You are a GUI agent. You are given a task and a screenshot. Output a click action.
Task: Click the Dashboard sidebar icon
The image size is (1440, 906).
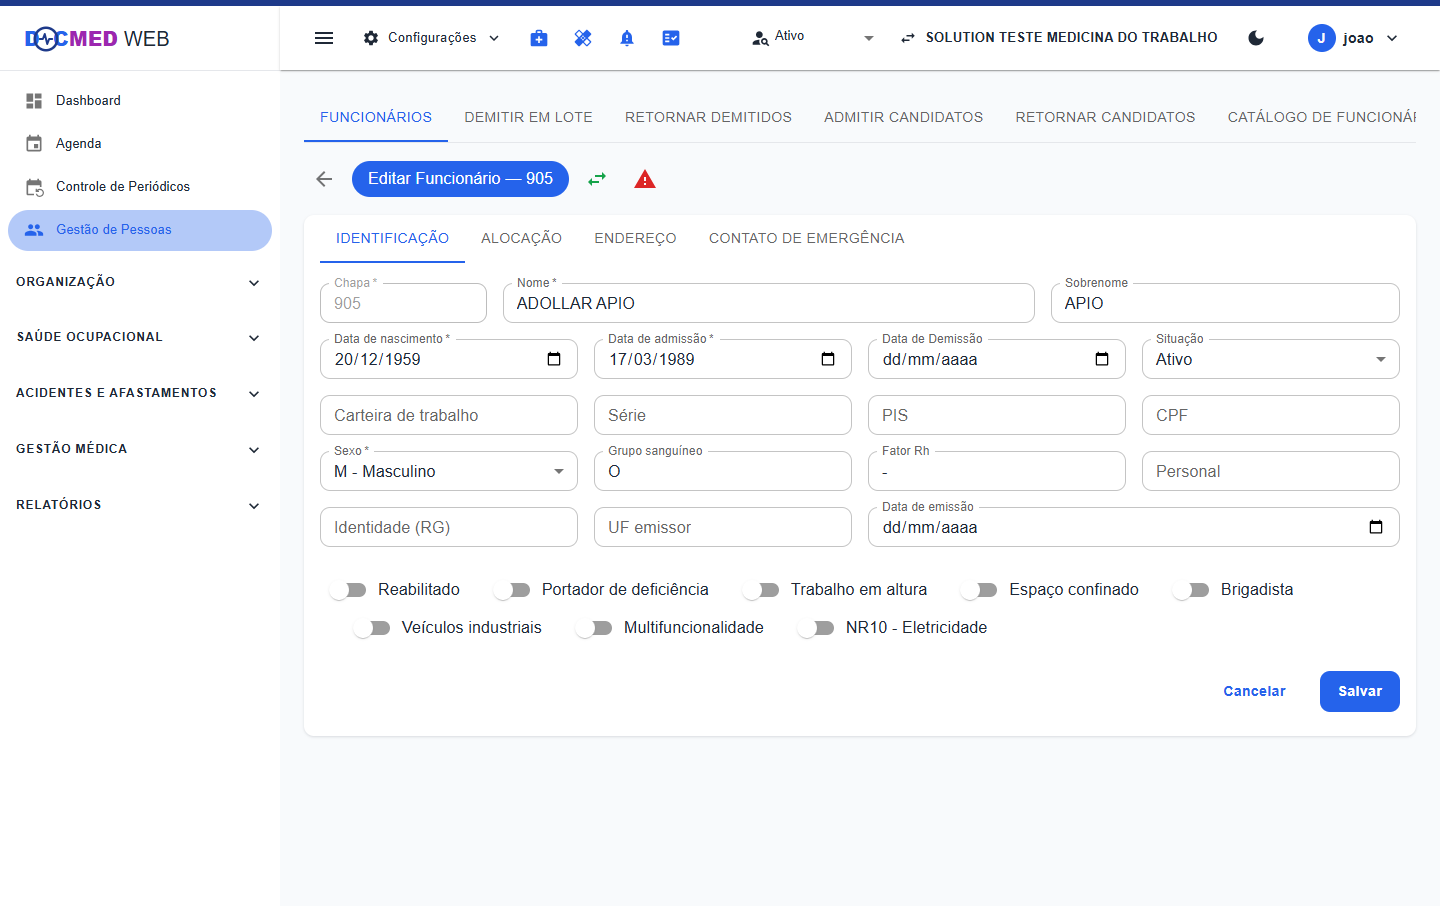[x=34, y=101]
